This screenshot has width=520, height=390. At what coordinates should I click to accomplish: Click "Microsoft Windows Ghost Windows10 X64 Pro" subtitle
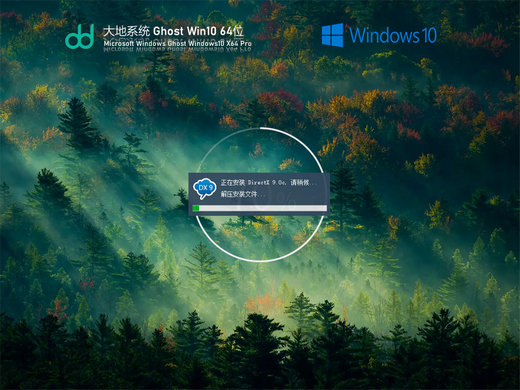click(x=177, y=43)
